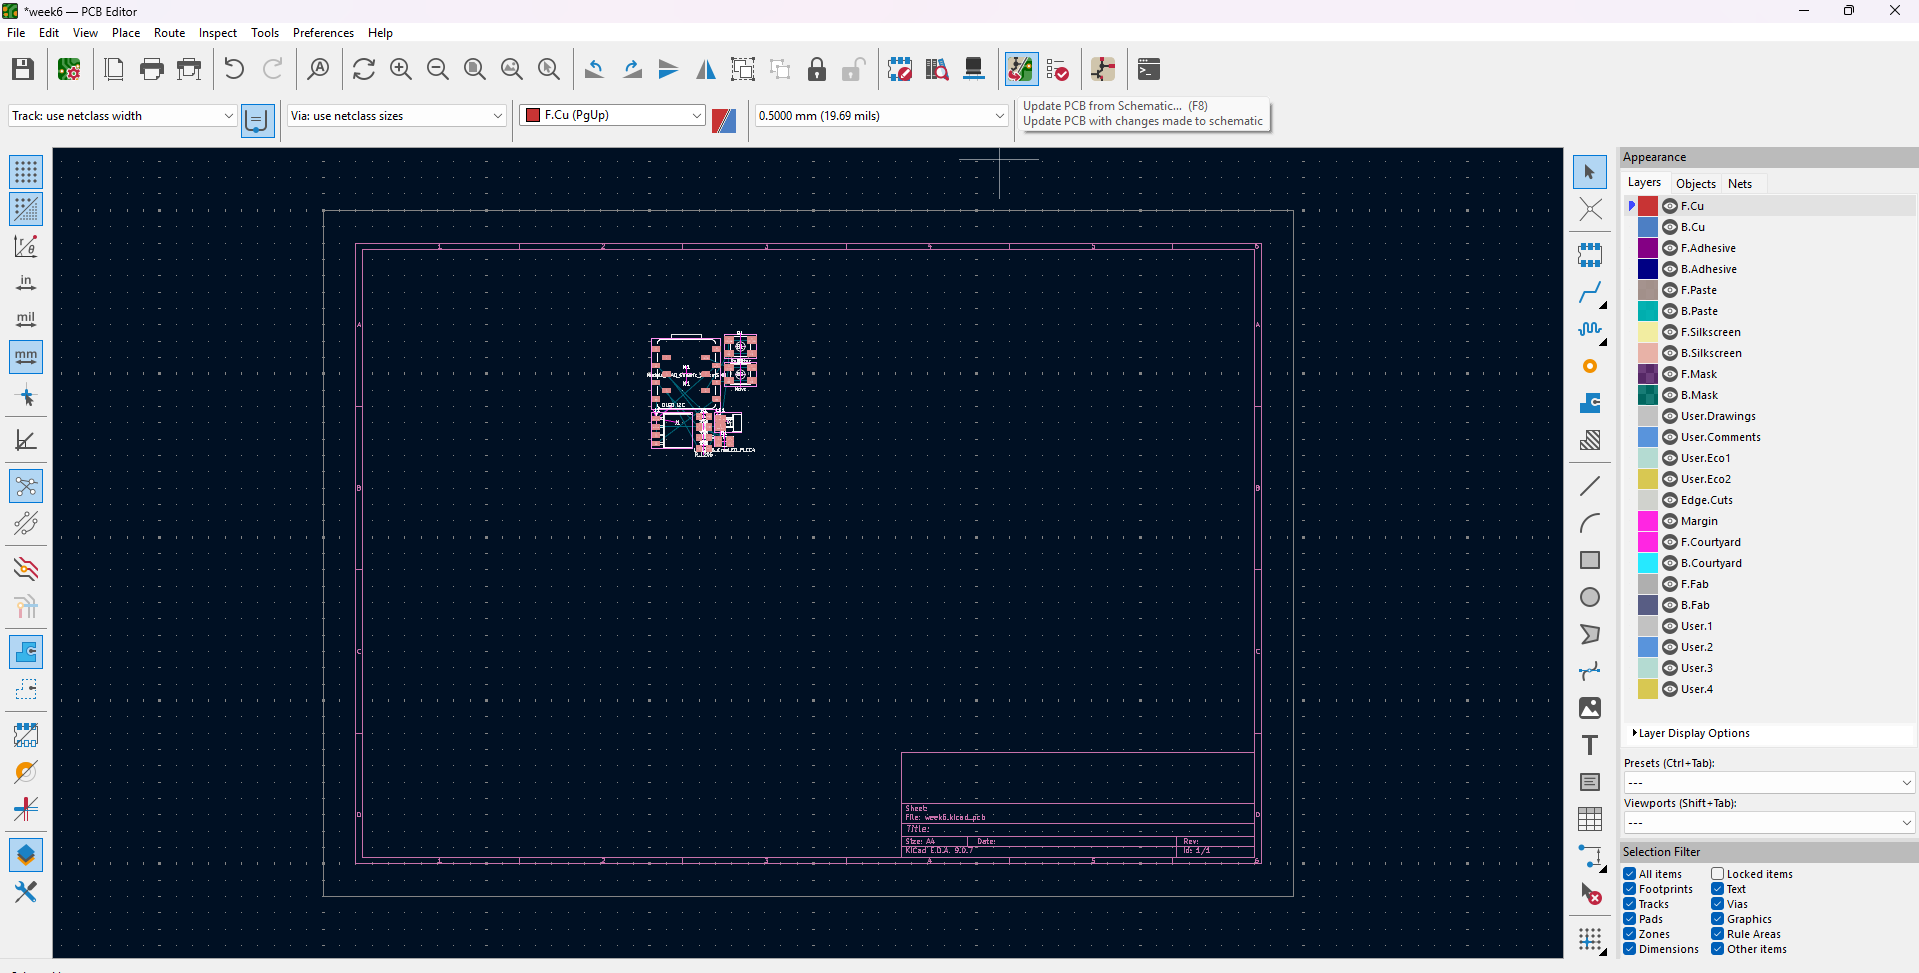Click the F.Silkscreen color swatch

click(1647, 332)
